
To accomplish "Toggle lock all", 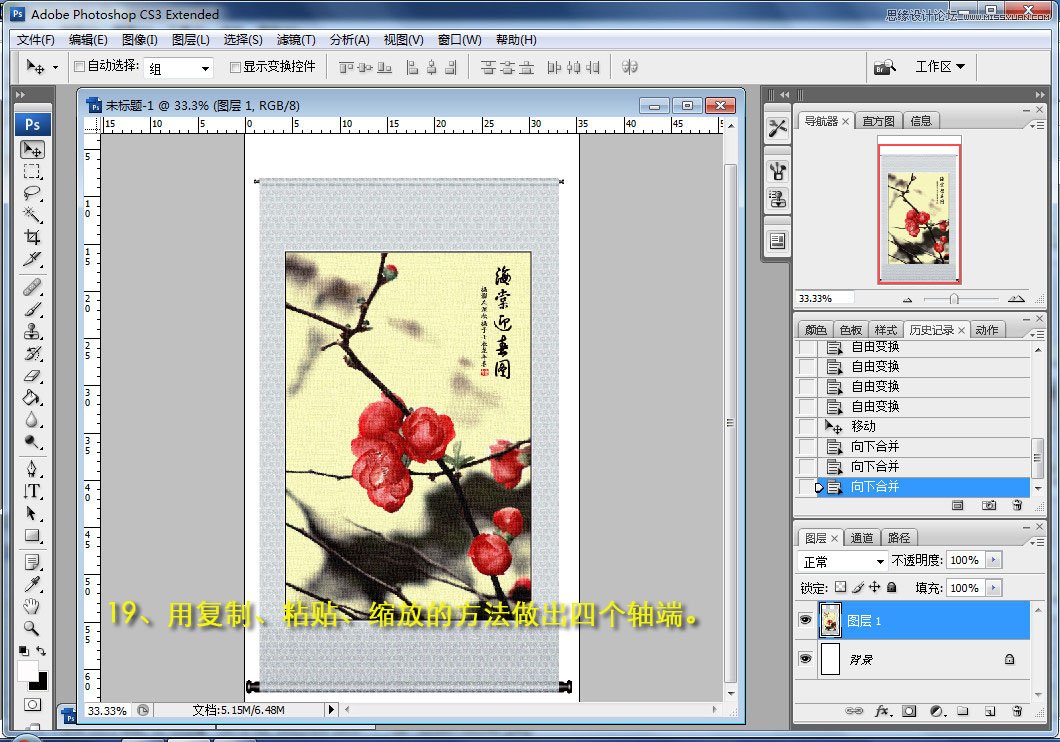I will [x=892, y=587].
